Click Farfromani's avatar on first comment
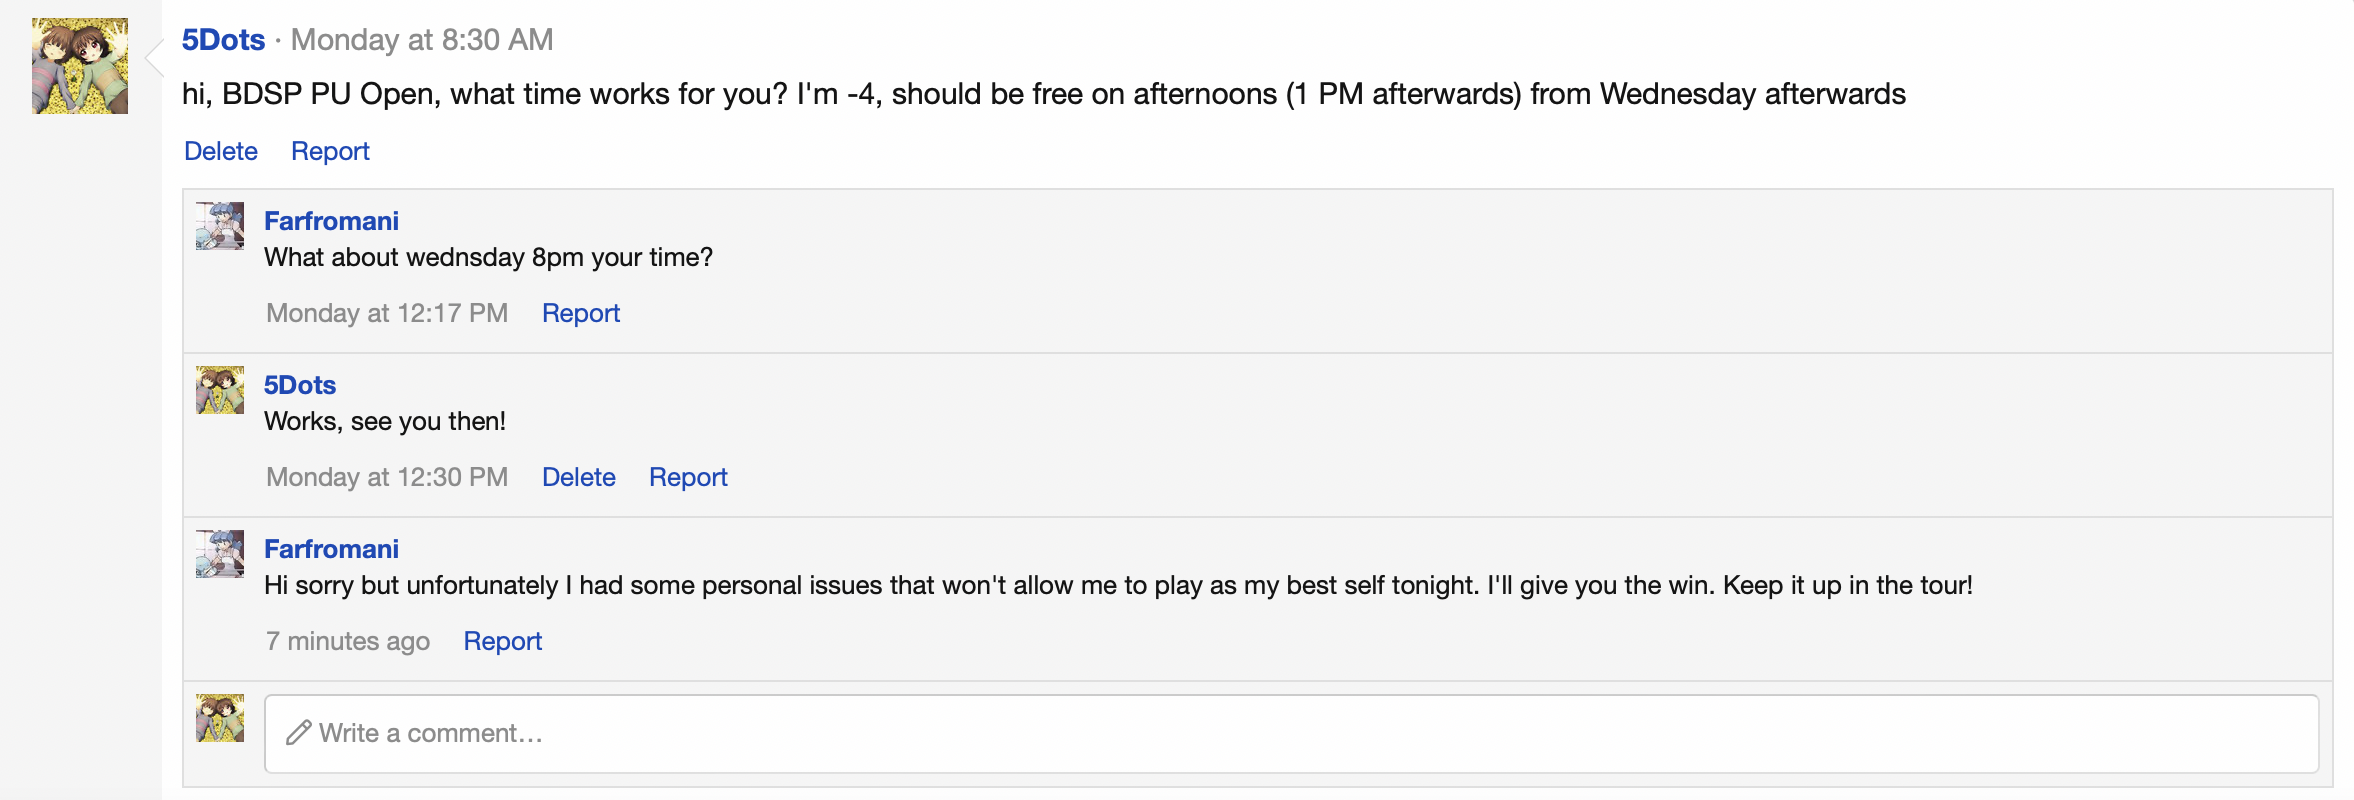2354x800 pixels. pyautogui.click(x=220, y=226)
